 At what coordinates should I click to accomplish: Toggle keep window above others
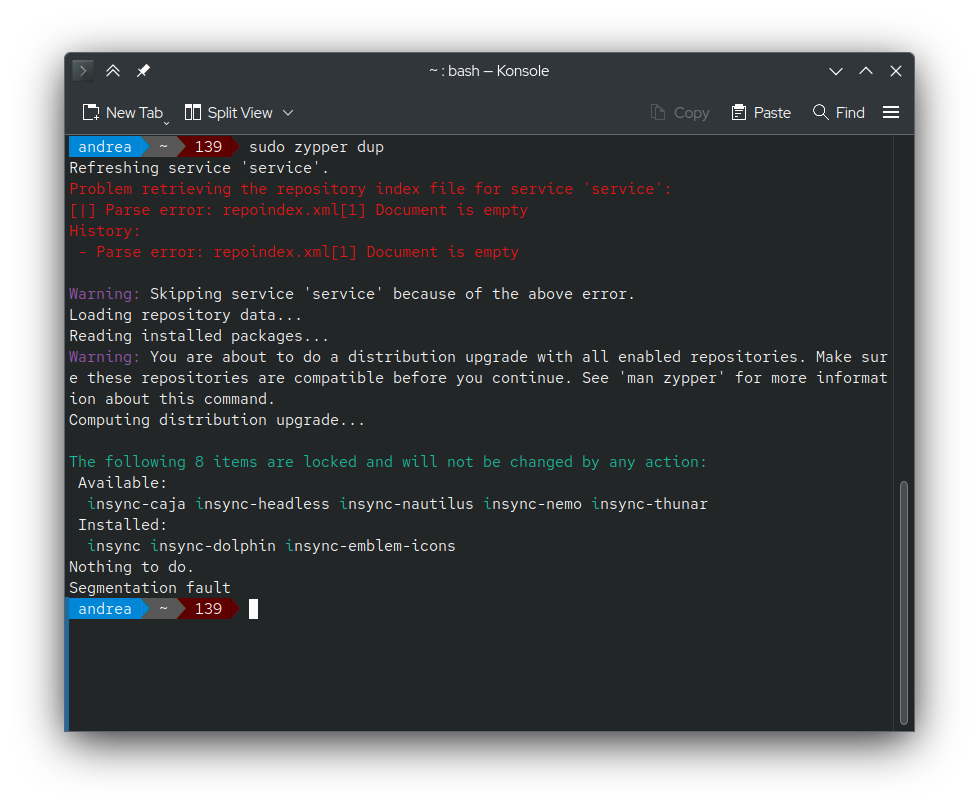(x=113, y=71)
